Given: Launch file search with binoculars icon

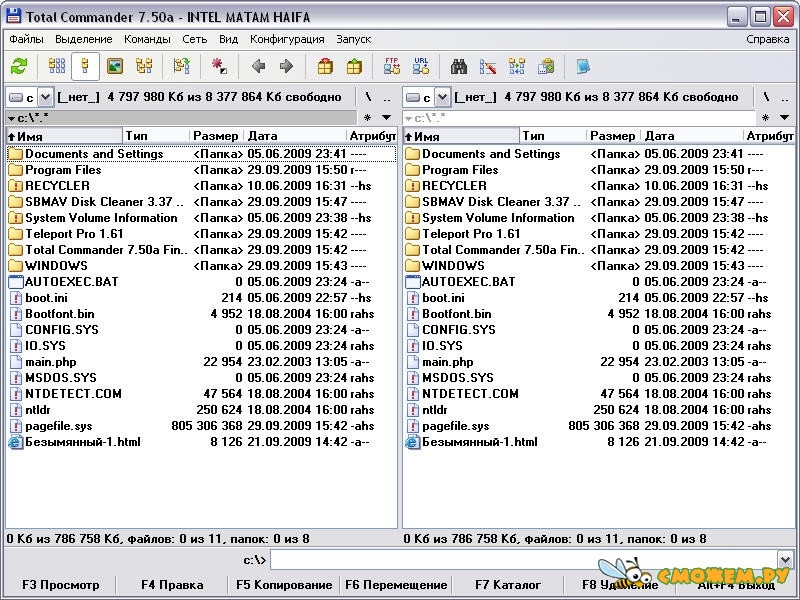Looking at the screenshot, I should [x=459, y=66].
